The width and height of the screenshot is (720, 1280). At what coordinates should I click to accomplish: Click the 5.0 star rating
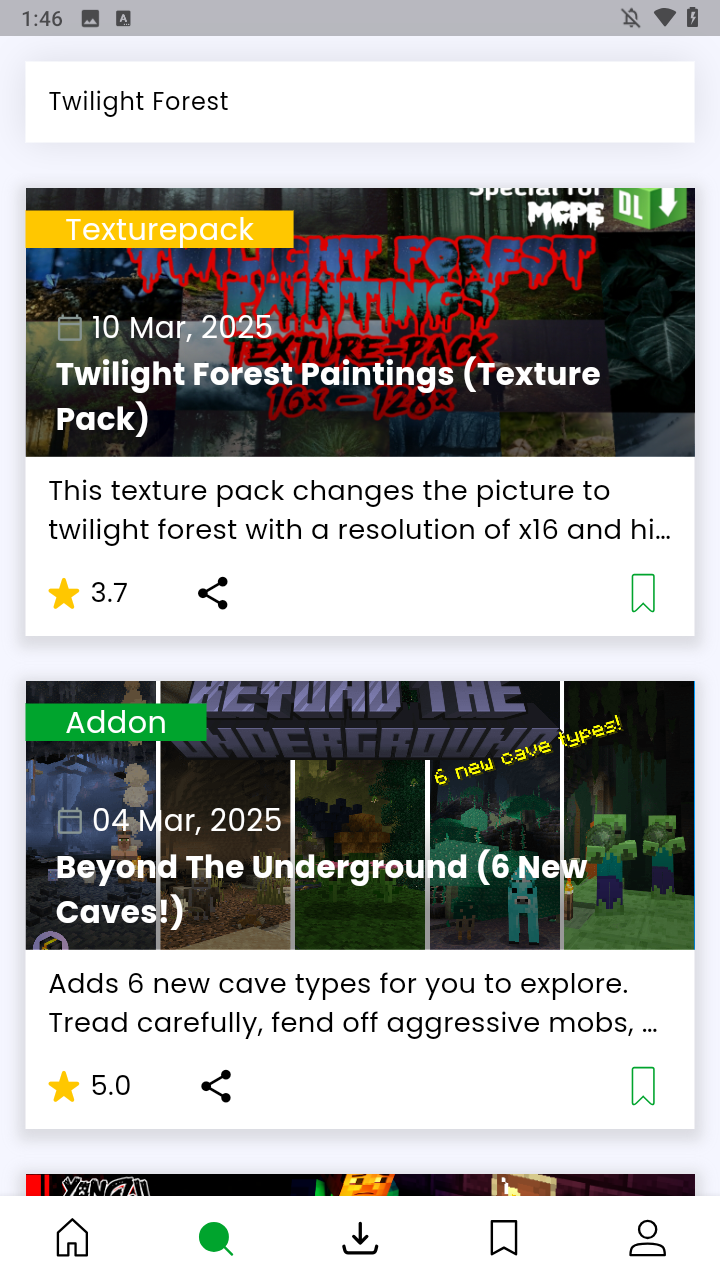coord(89,1086)
